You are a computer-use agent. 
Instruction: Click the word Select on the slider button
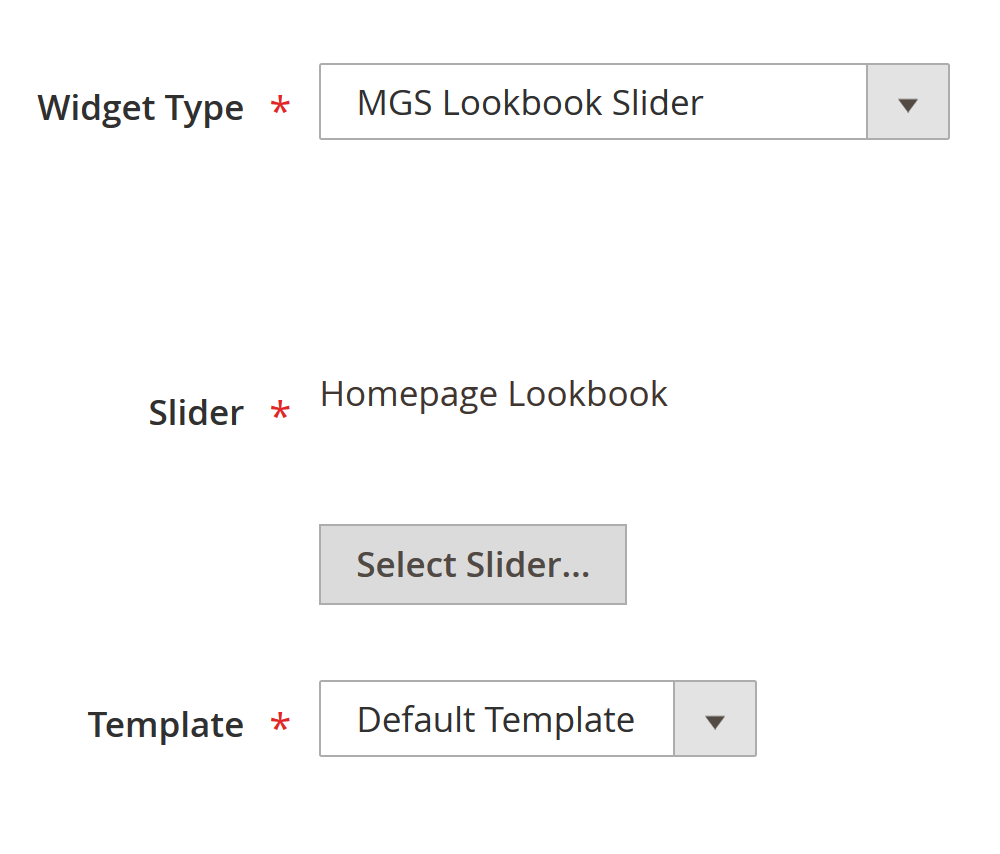[406, 565]
